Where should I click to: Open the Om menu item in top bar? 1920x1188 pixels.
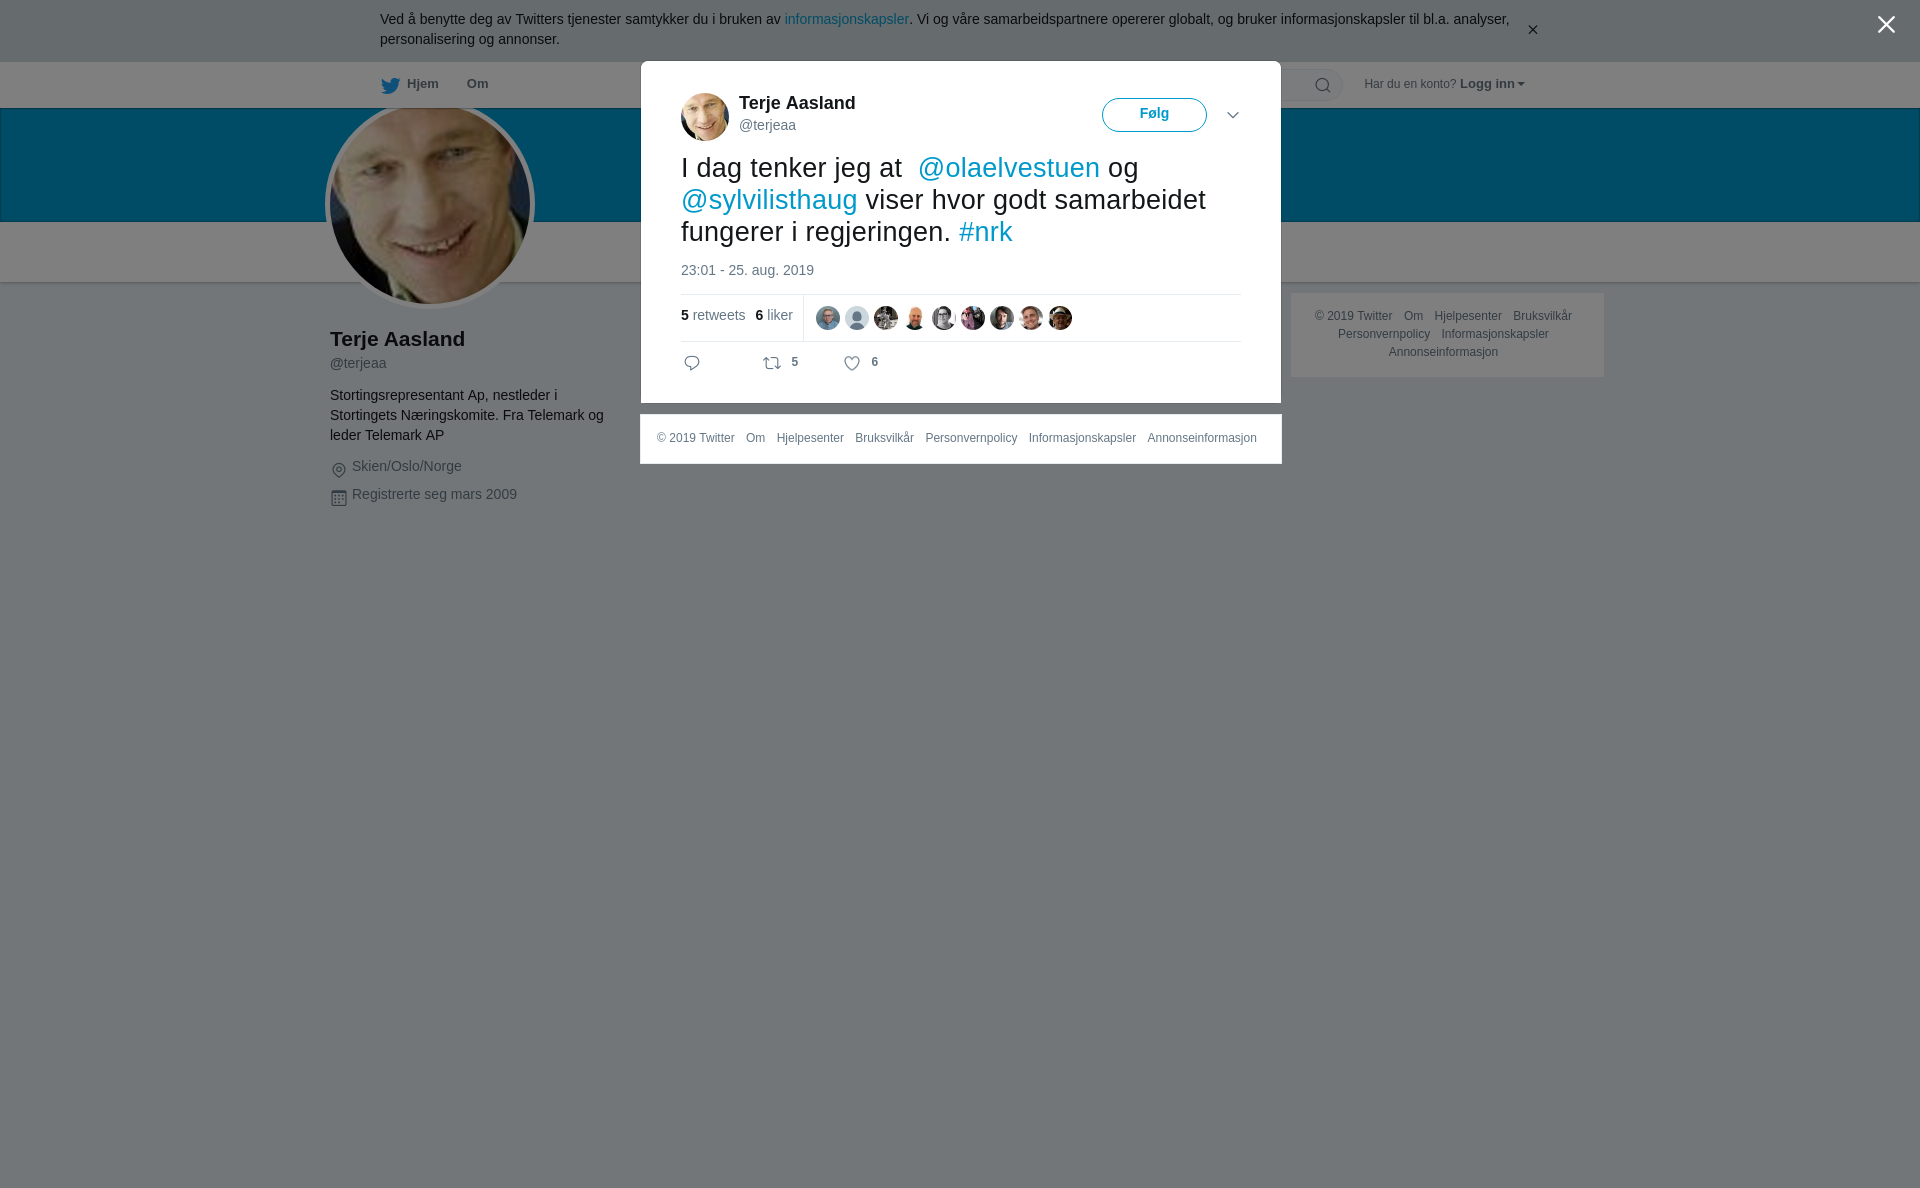(x=478, y=84)
